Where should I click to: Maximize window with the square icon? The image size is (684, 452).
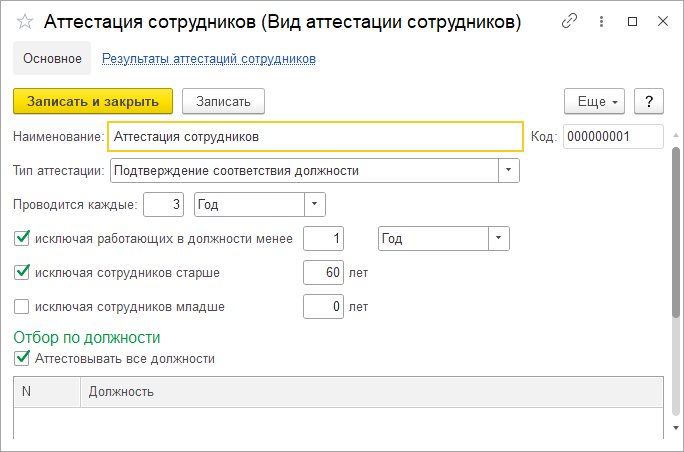pos(632,21)
